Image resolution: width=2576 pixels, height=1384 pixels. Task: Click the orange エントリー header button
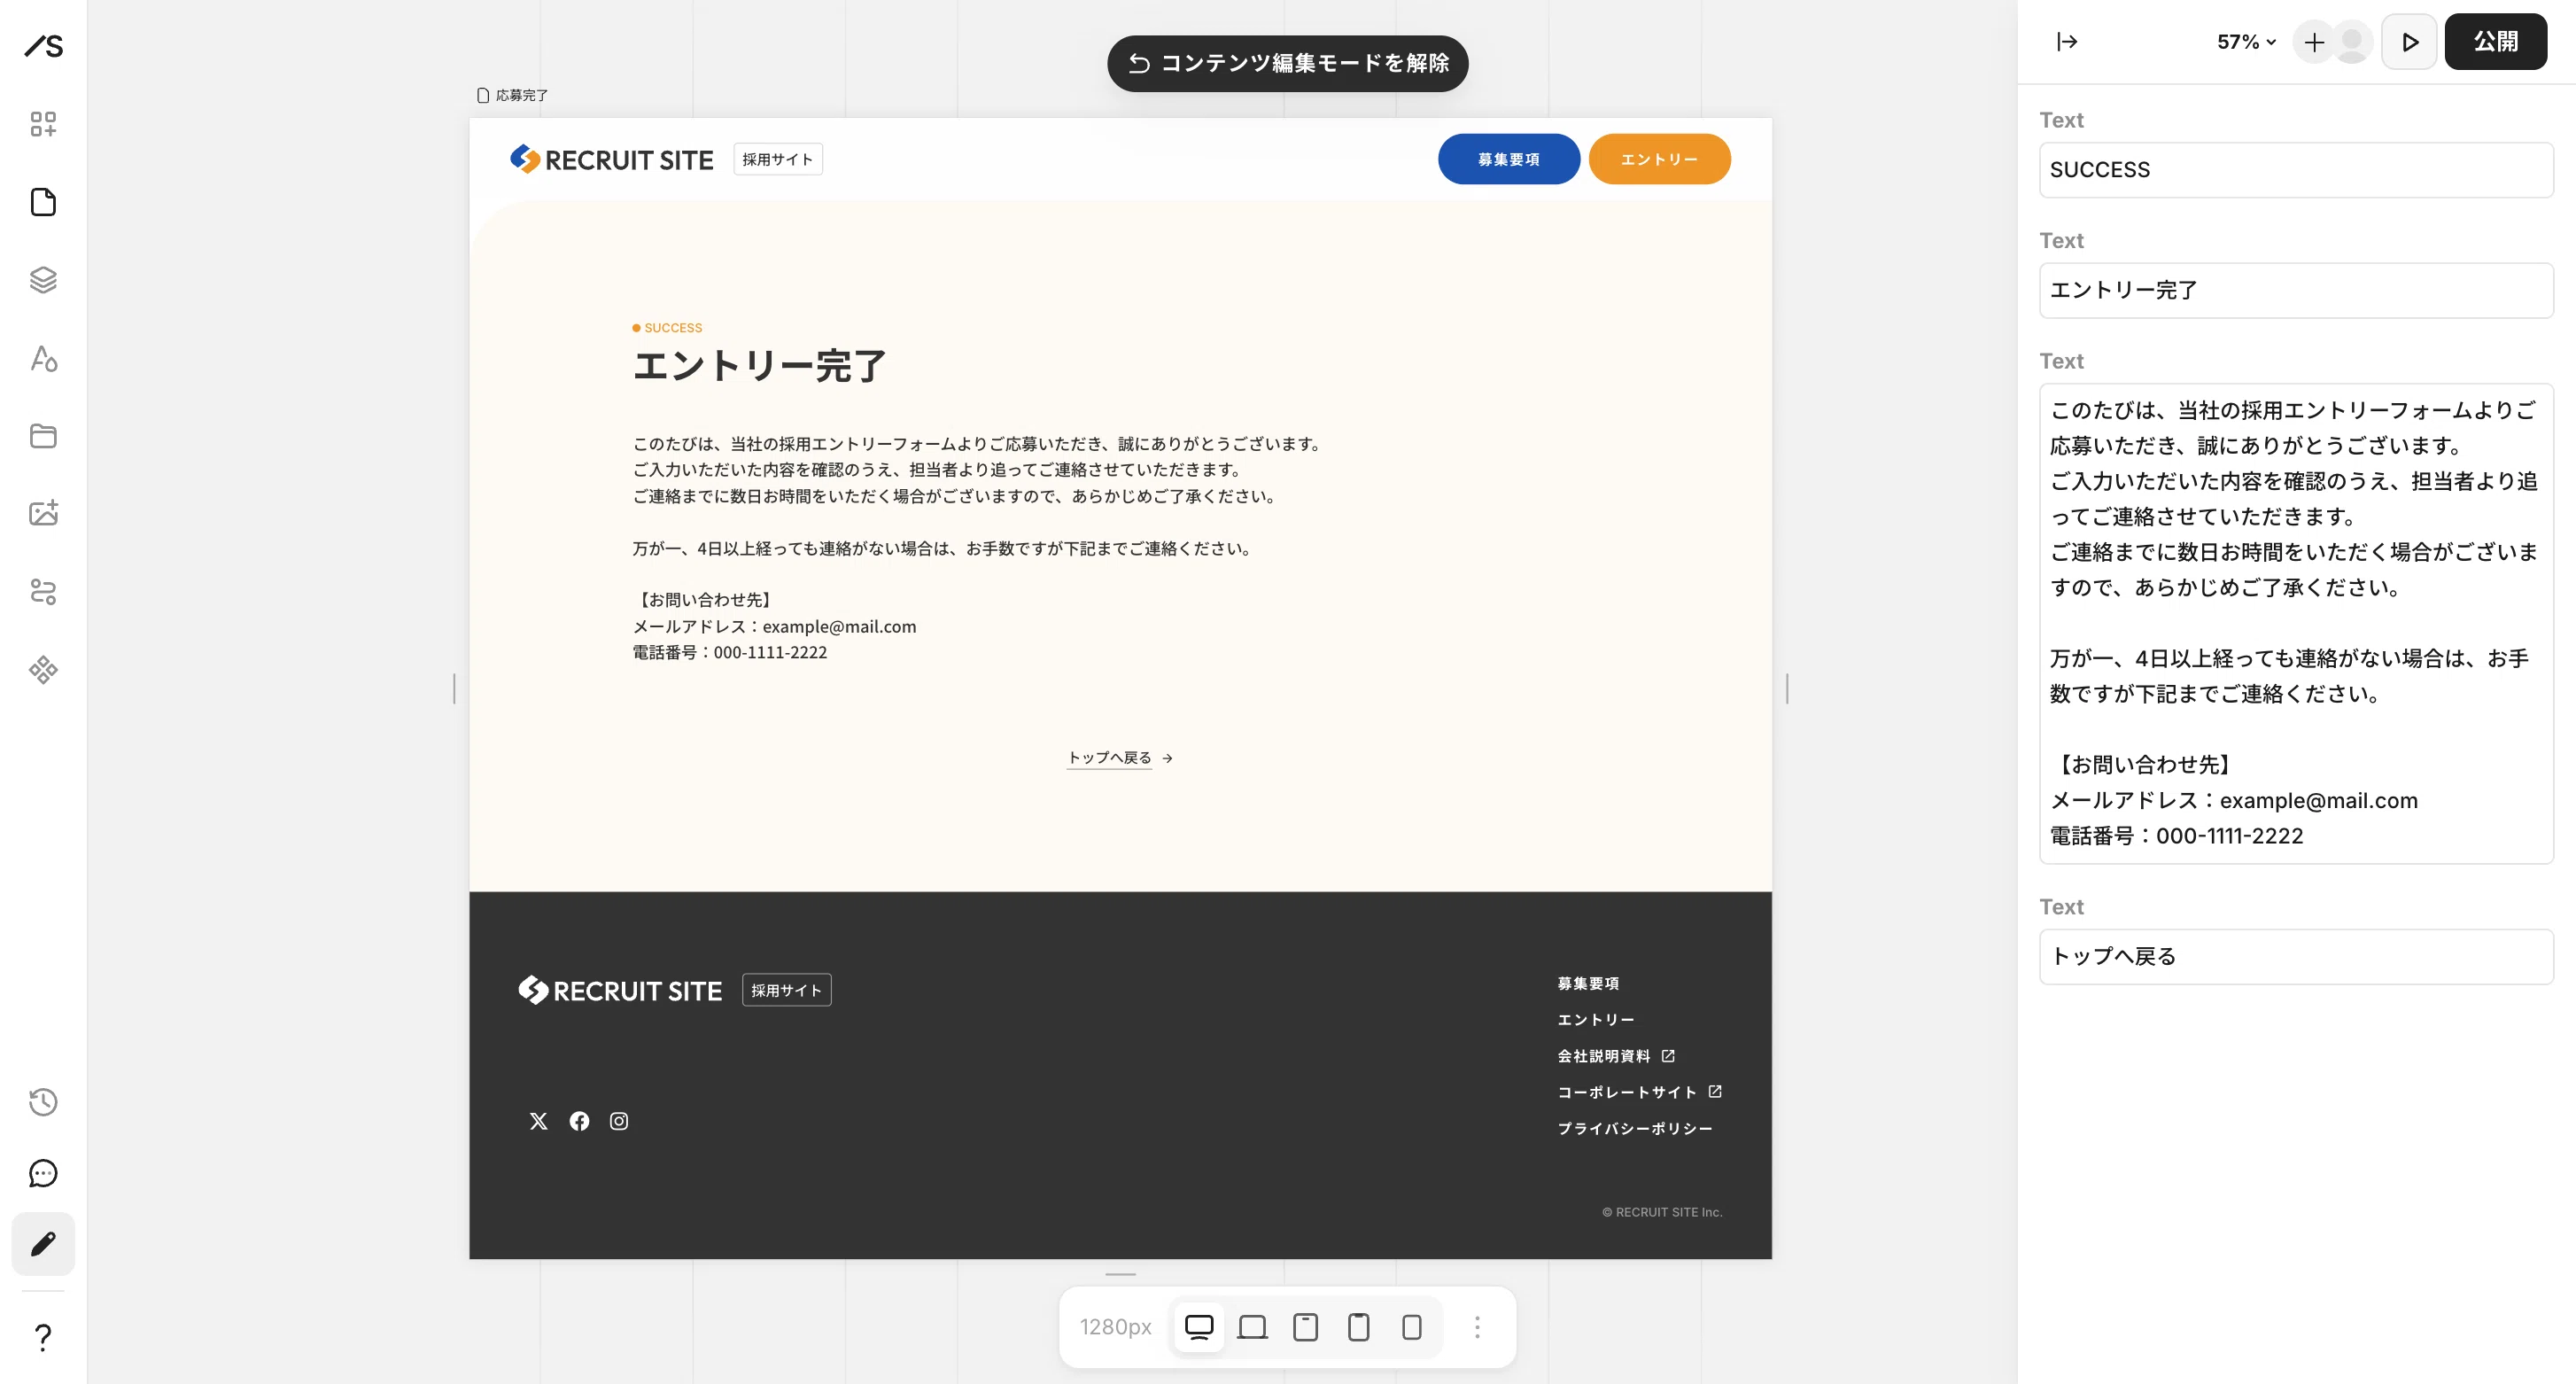(x=1659, y=159)
